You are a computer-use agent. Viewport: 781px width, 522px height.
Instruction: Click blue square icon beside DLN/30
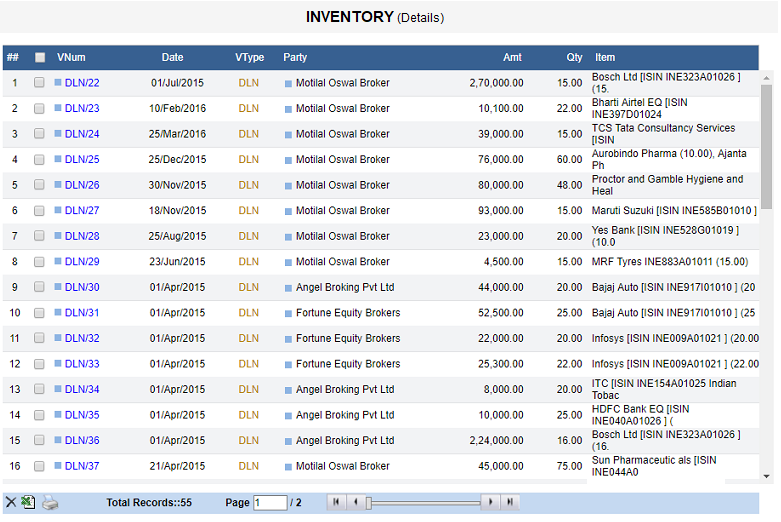58,286
